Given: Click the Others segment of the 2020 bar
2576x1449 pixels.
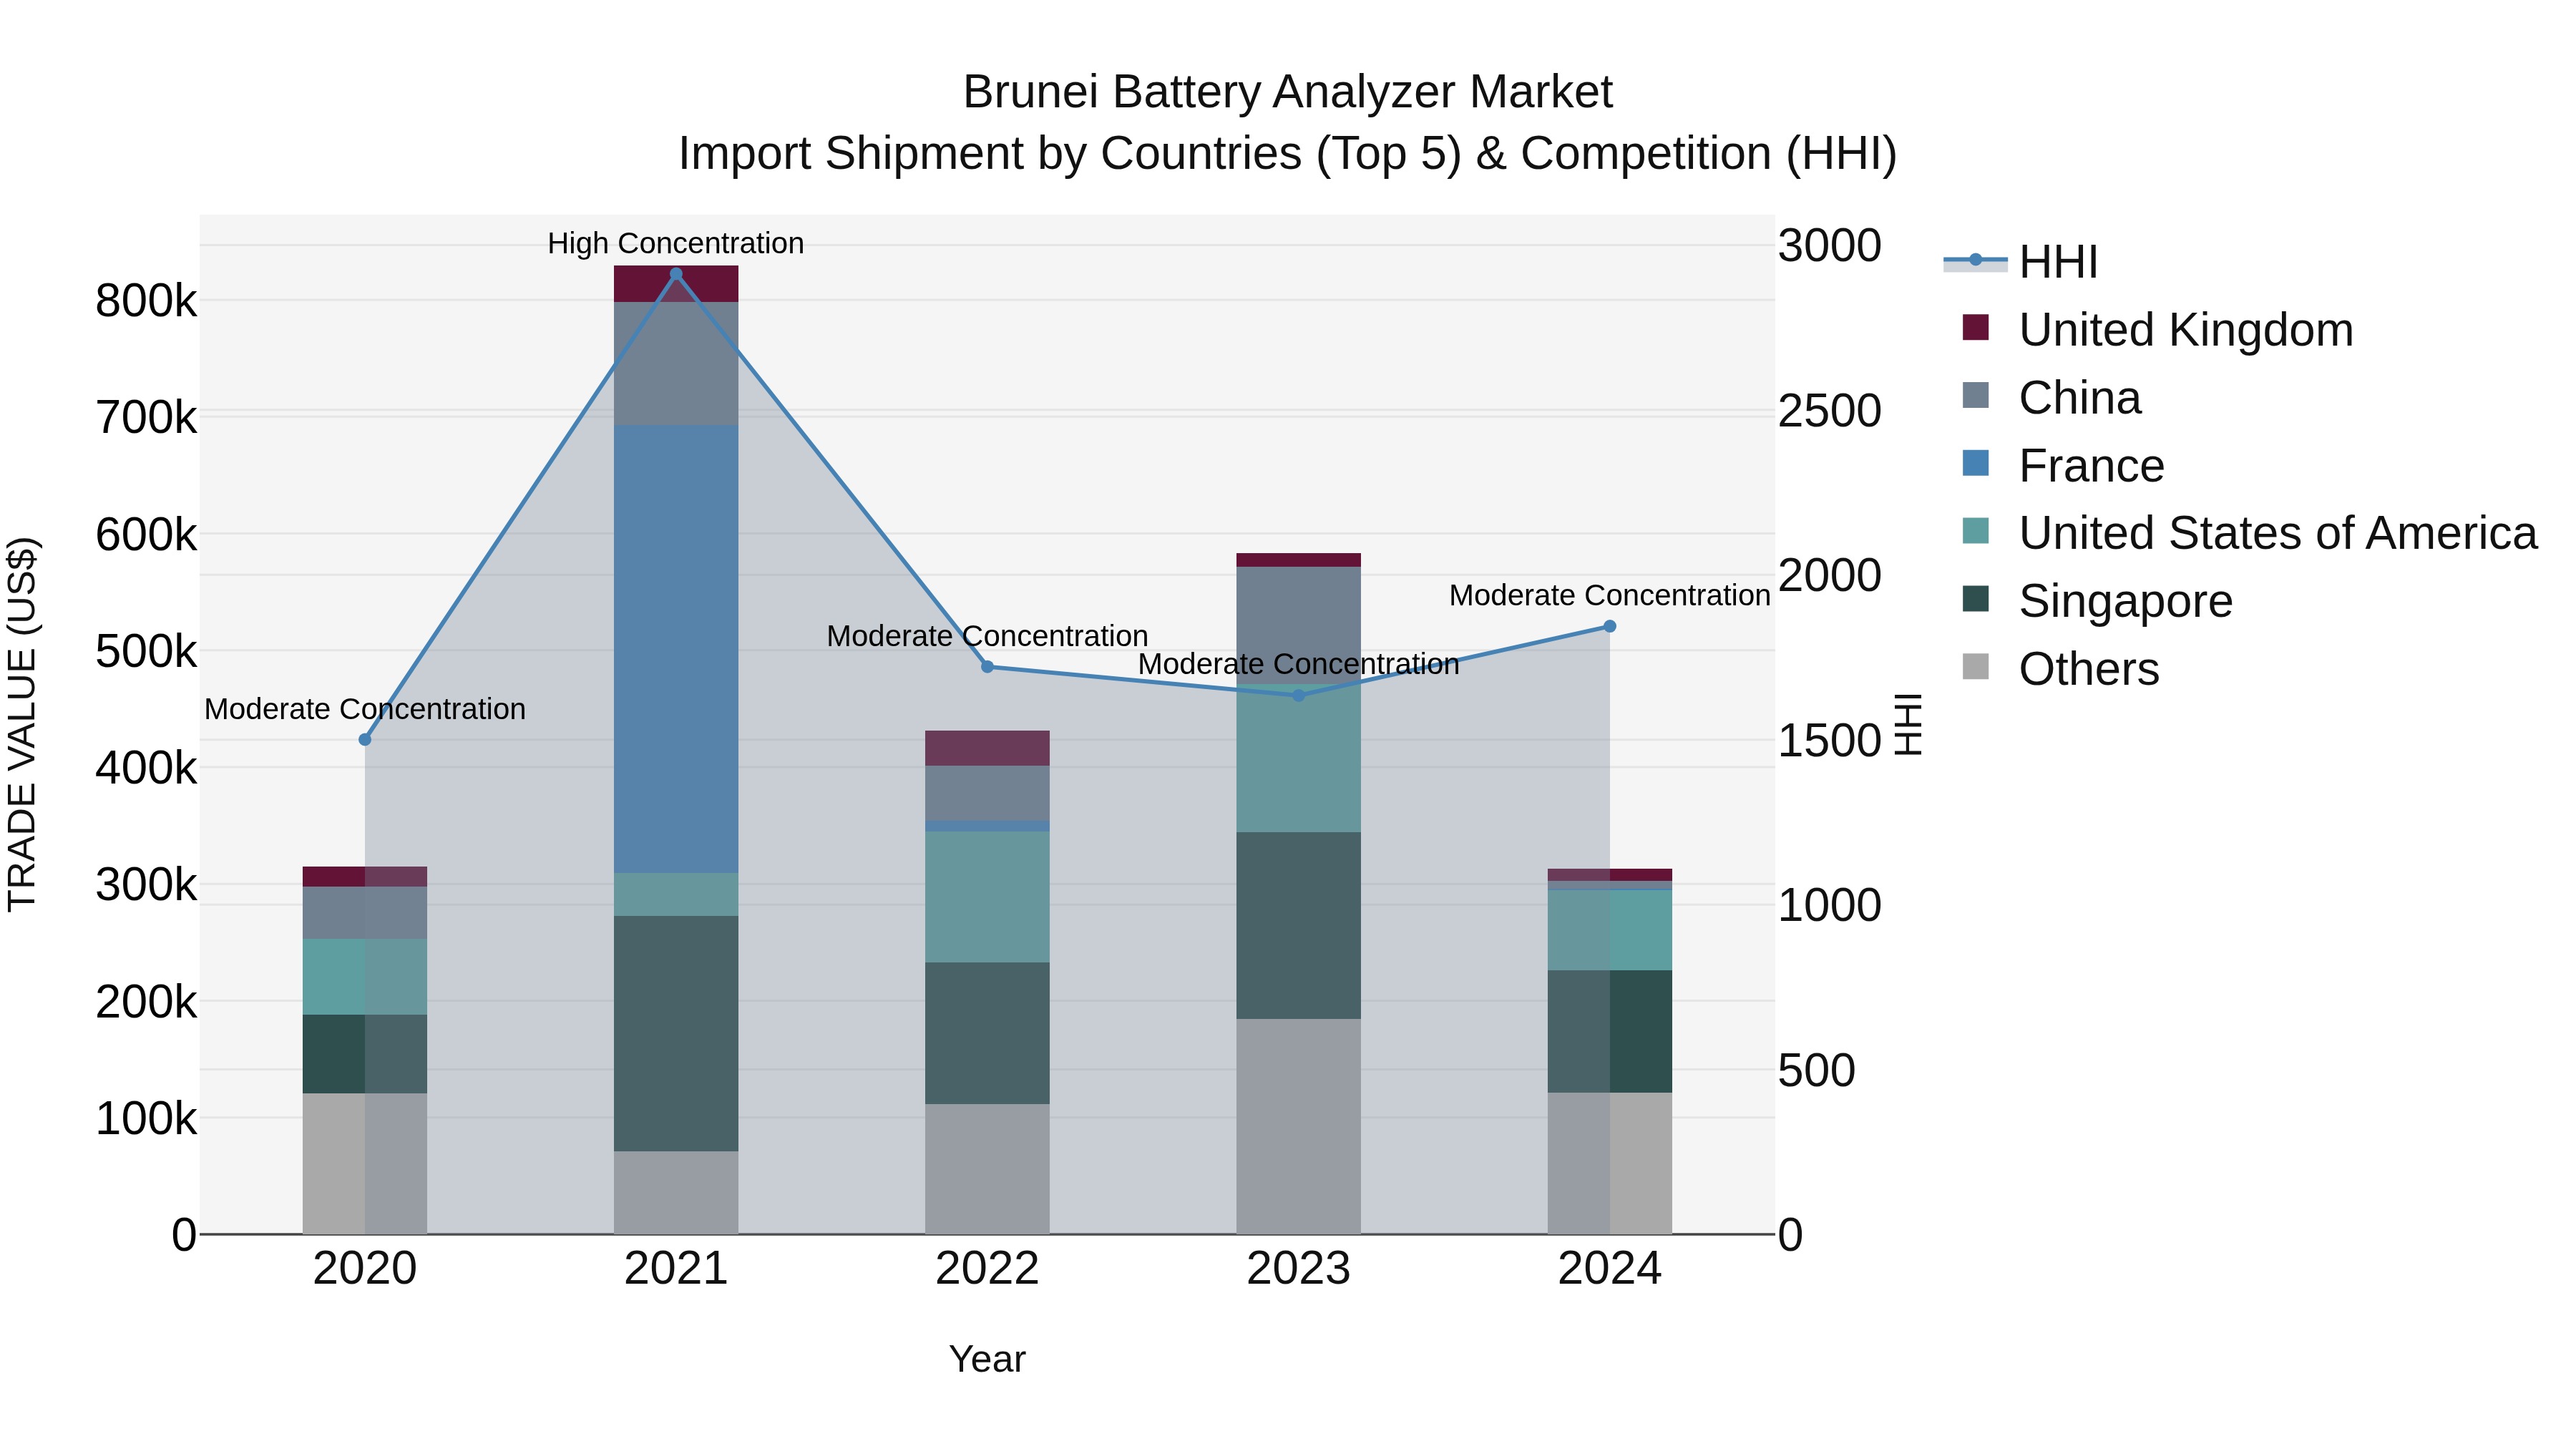Looking at the screenshot, I should [x=365, y=1164].
